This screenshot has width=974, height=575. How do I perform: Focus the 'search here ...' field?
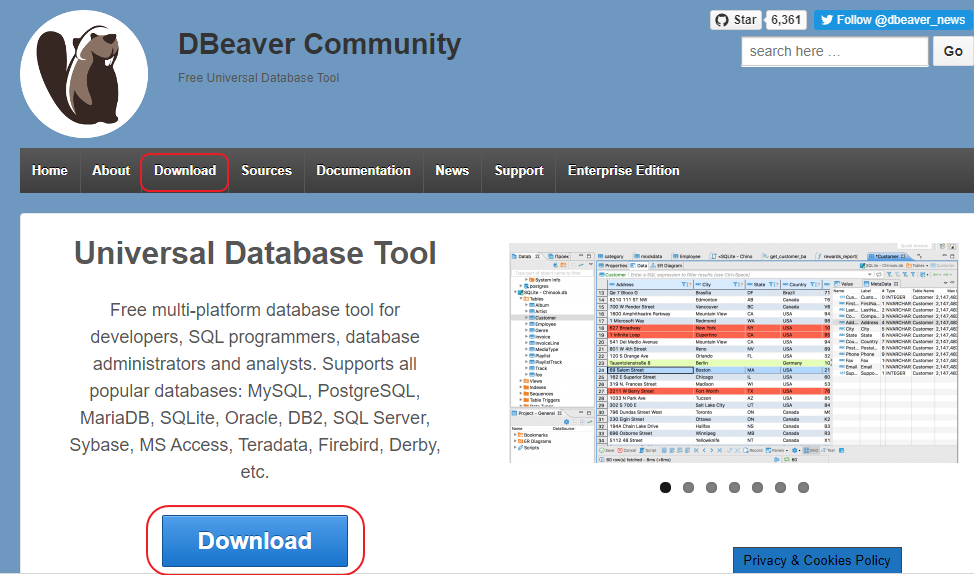click(834, 52)
